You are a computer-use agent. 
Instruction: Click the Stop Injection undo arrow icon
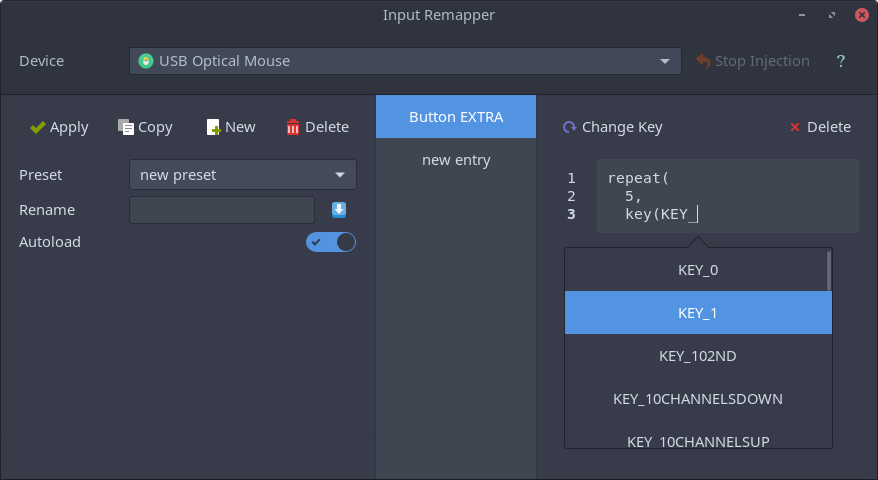pyautogui.click(x=703, y=61)
